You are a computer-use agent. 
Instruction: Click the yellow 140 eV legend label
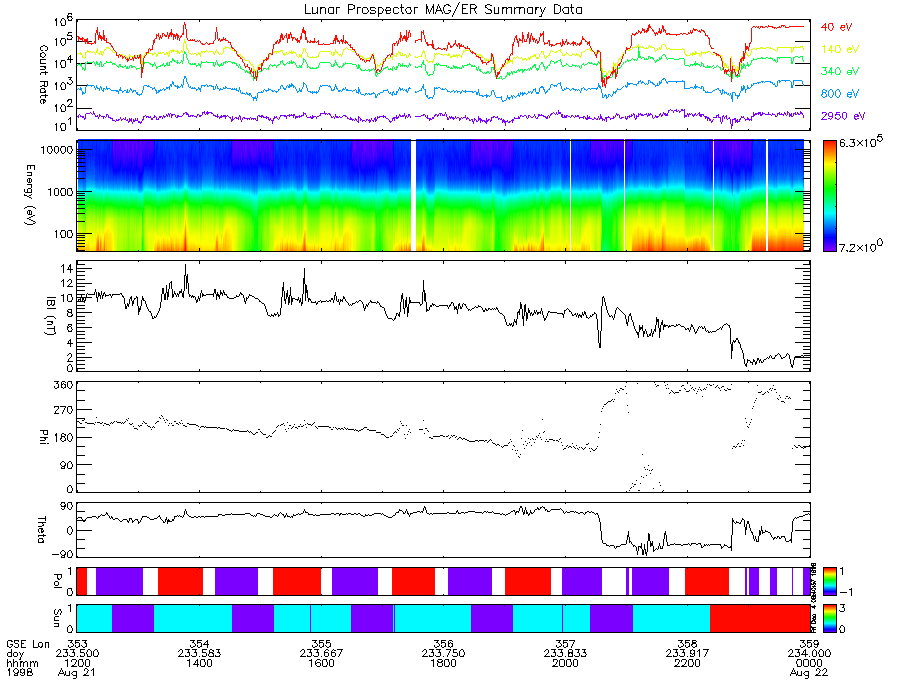pyautogui.click(x=840, y=49)
